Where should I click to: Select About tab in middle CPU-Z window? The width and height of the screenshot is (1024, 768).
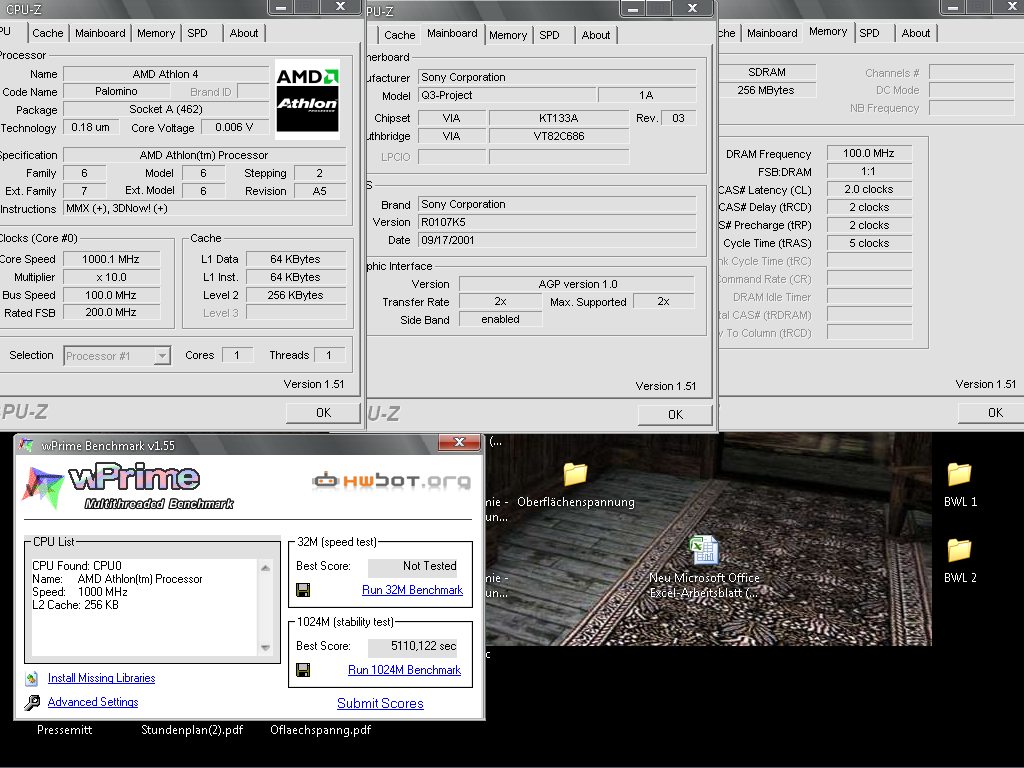tap(596, 35)
